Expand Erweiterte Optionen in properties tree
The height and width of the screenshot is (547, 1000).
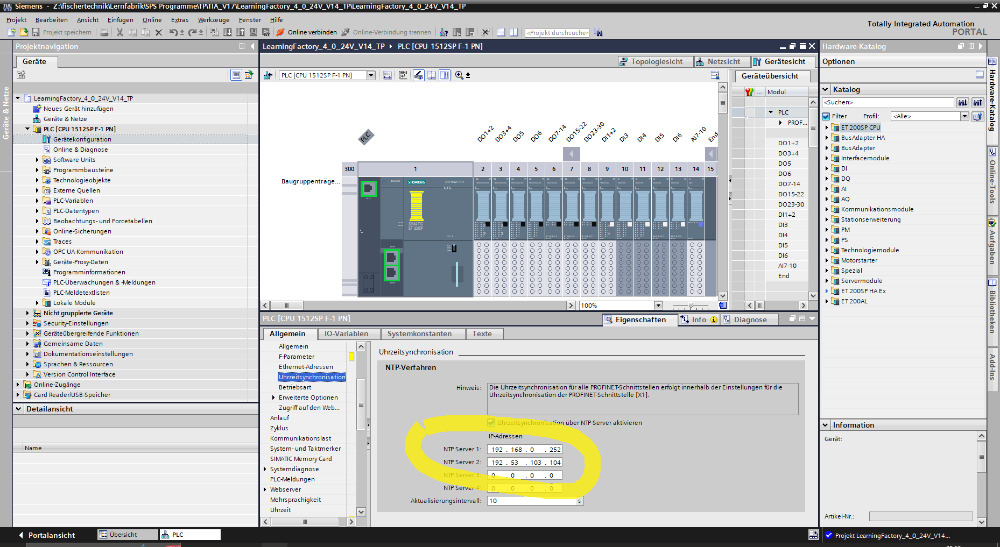click(x=274, y=397)
